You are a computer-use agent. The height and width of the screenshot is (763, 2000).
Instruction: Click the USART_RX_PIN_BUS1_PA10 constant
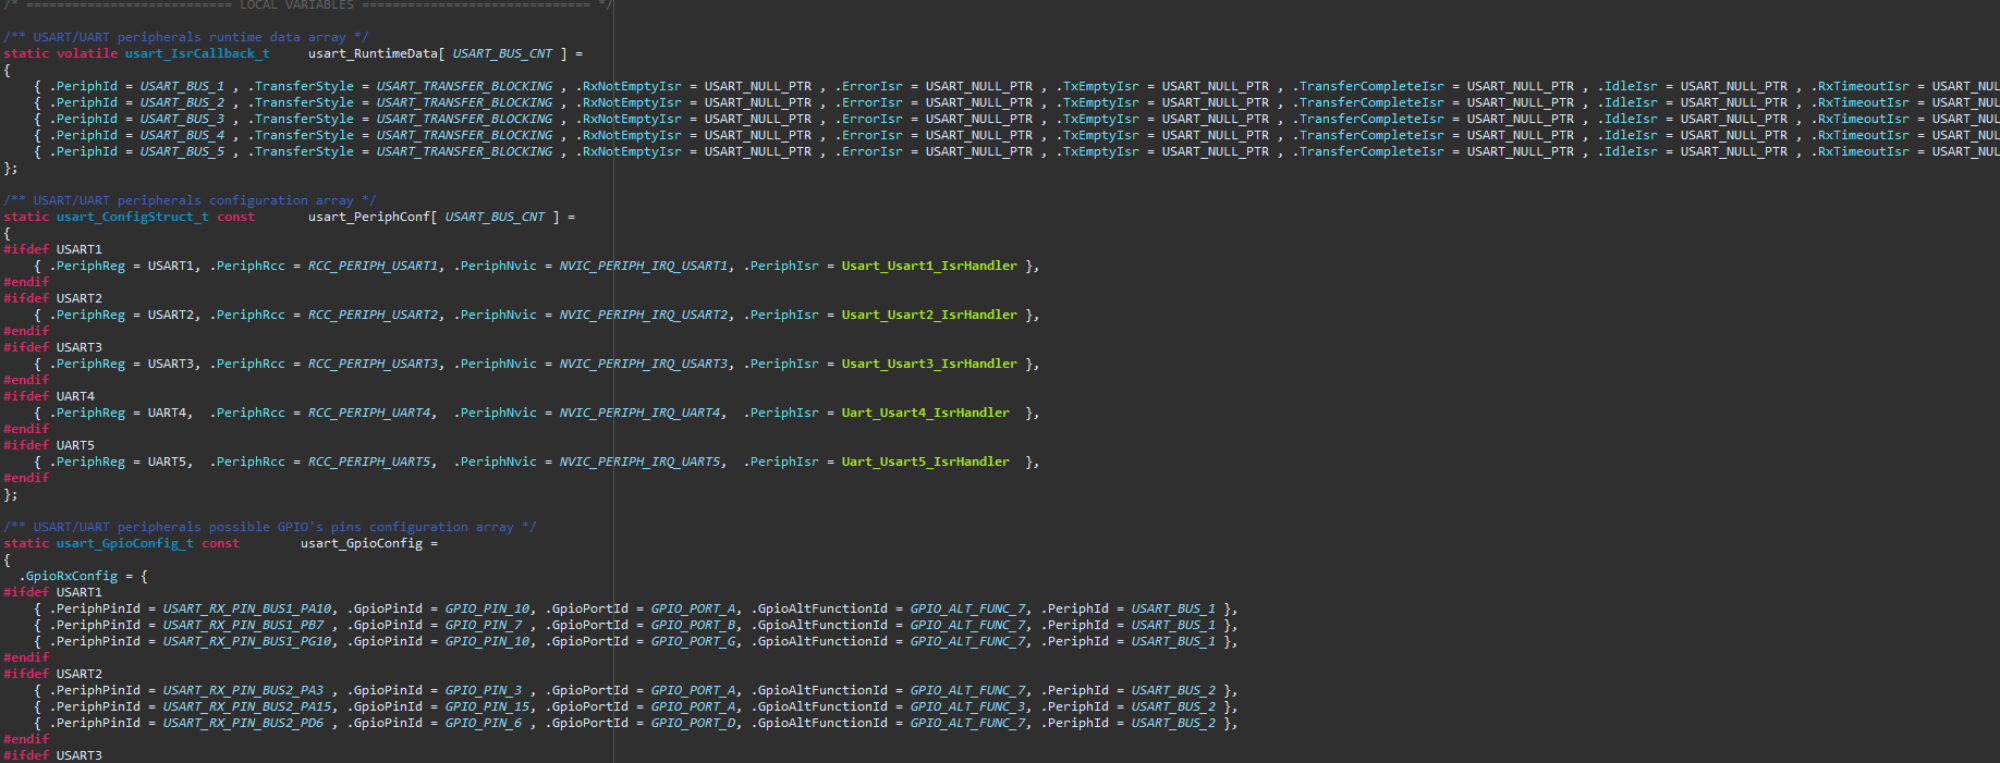tap(247, 609)
